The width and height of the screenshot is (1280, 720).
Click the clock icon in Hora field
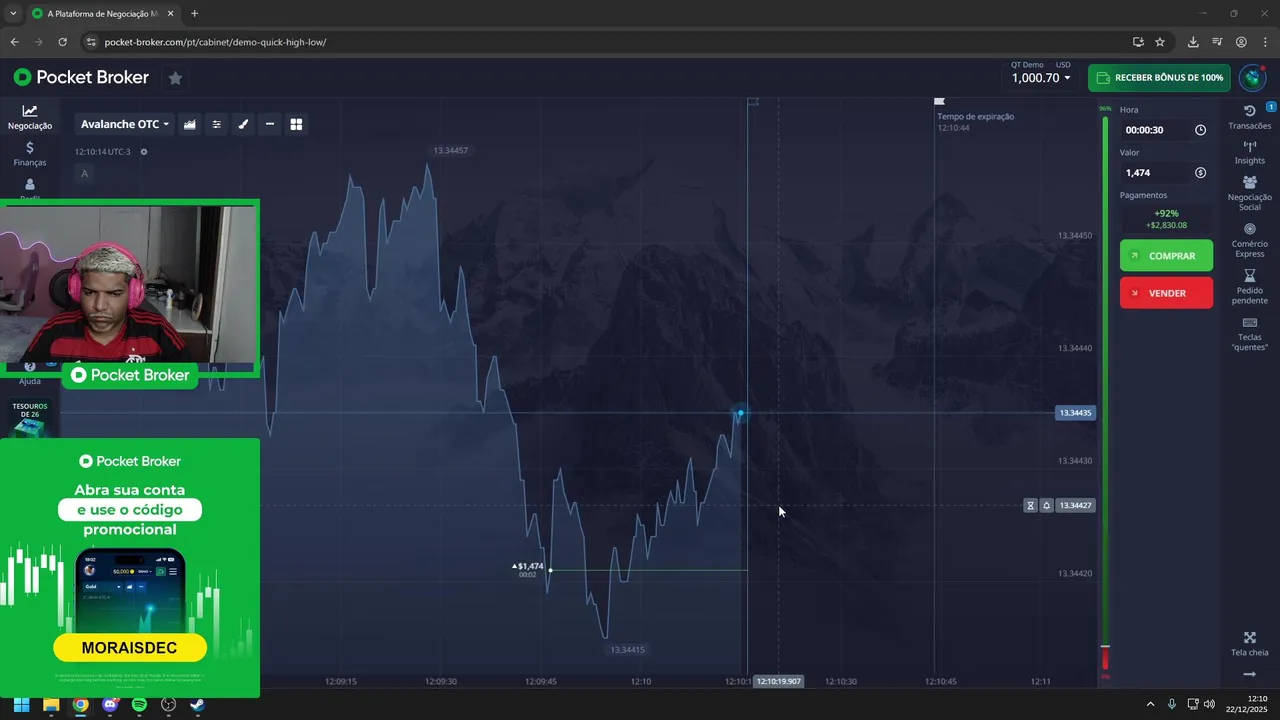pyautogui.click(x=1200, y=130)
